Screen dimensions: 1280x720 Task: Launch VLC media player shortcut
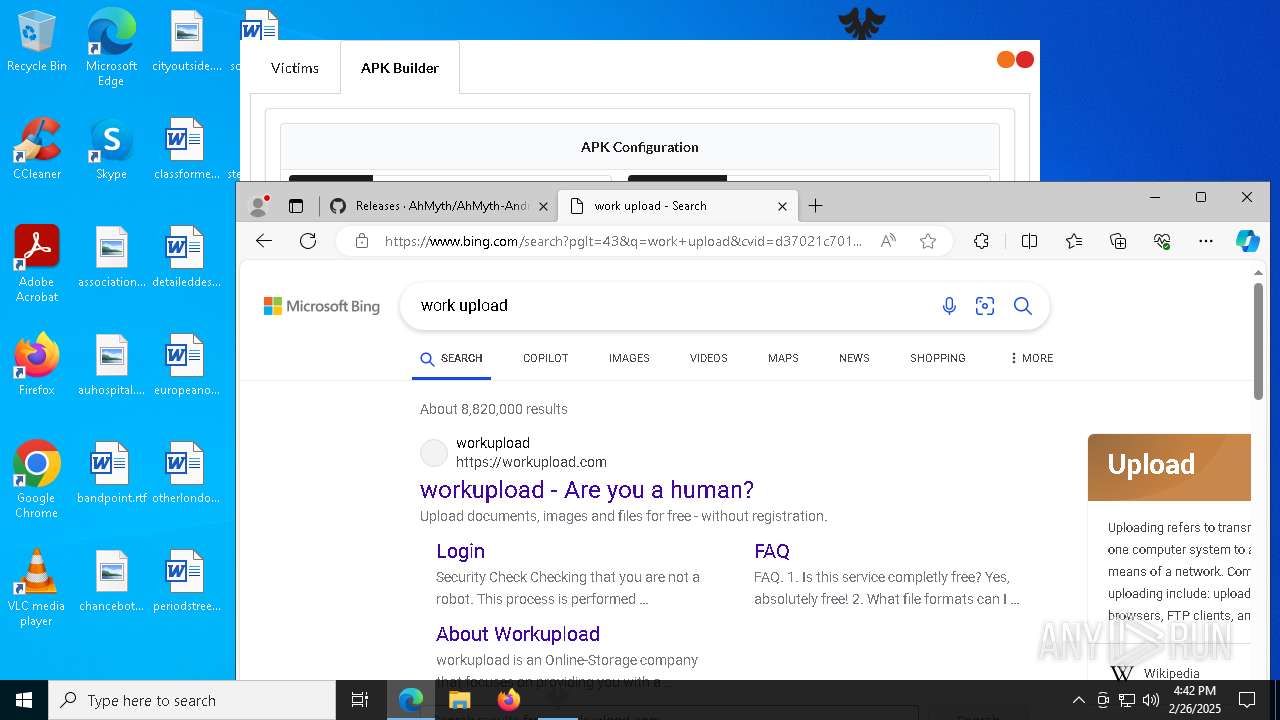tap(37, 588)
